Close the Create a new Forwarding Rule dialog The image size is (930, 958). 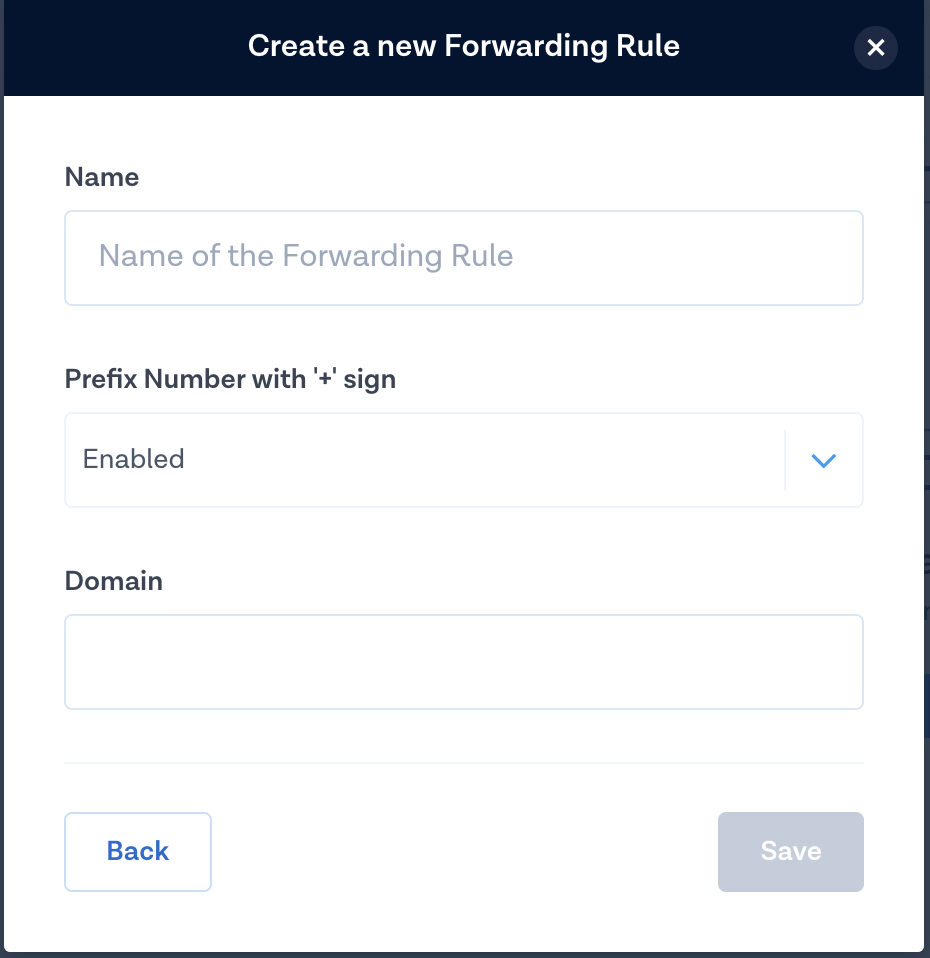(876, 47)
